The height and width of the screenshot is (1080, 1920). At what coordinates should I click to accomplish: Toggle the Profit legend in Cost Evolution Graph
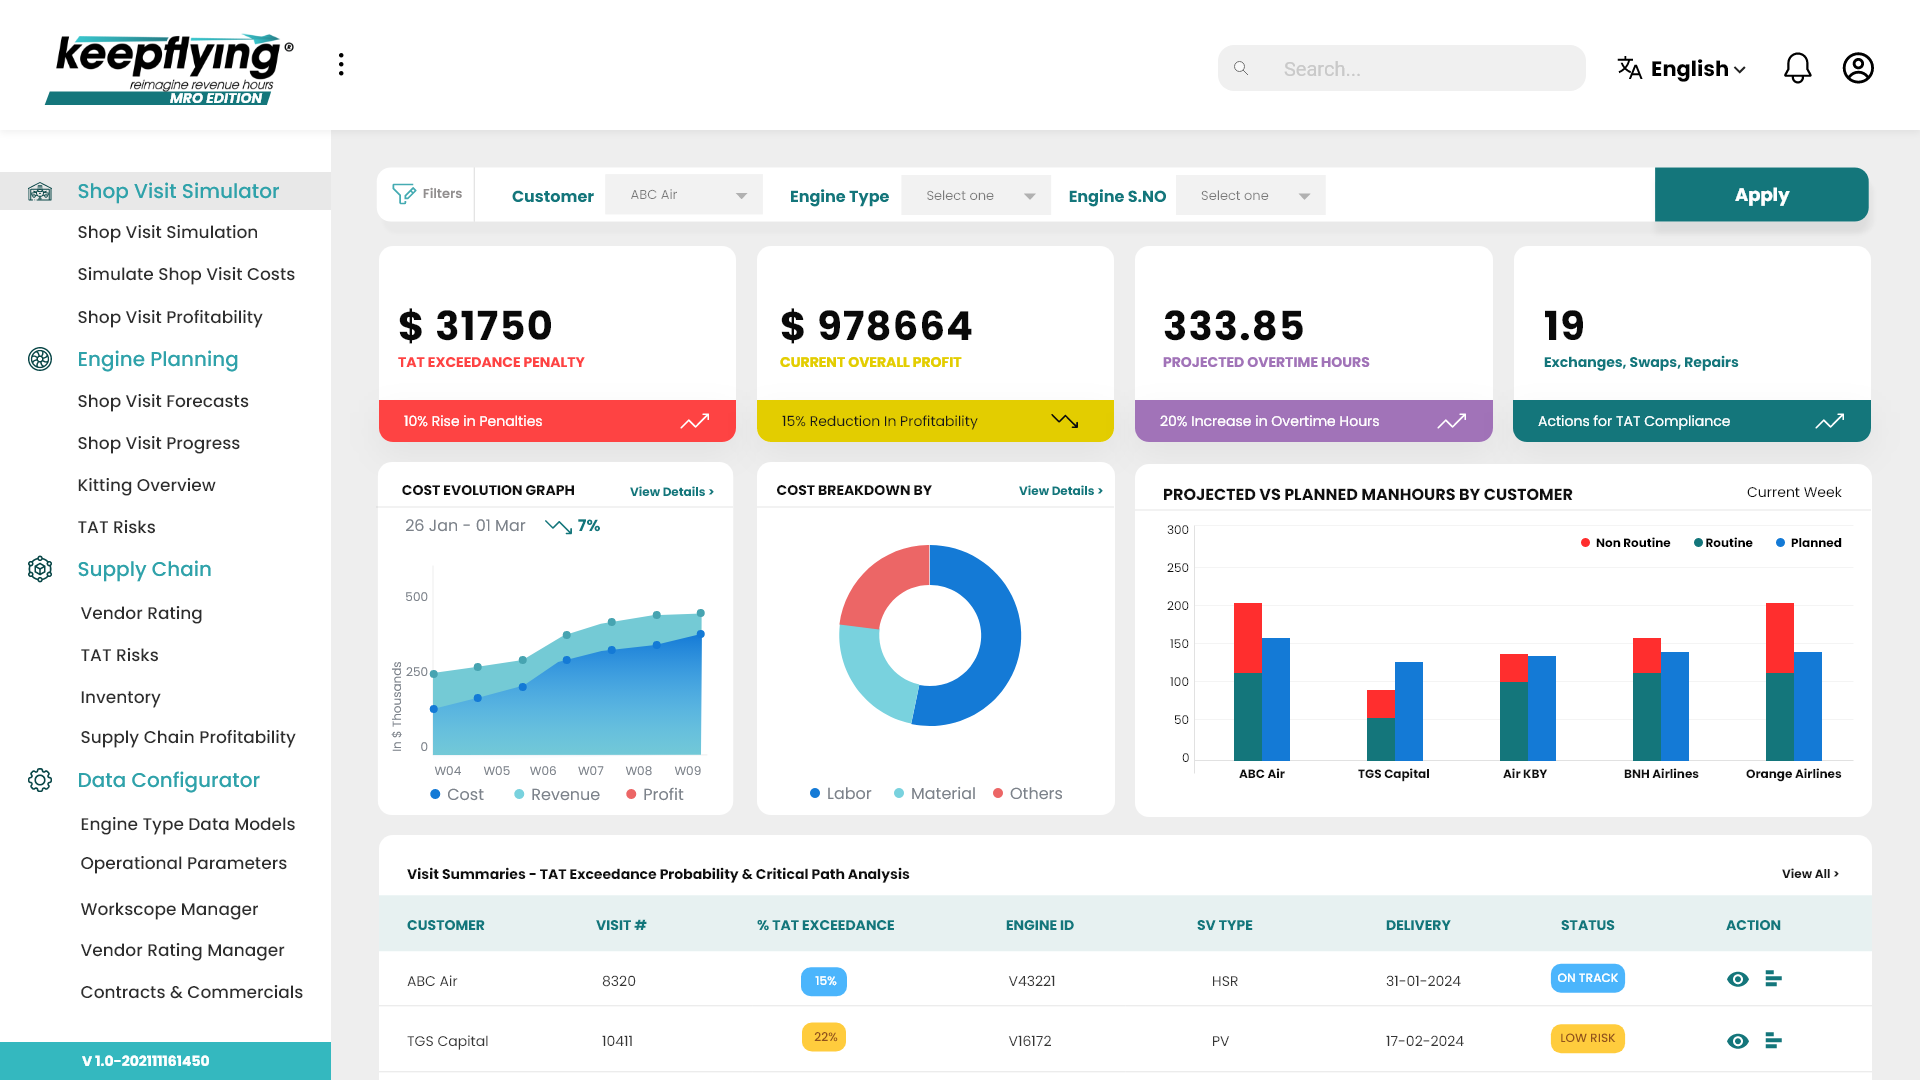(x=655, y=794)
